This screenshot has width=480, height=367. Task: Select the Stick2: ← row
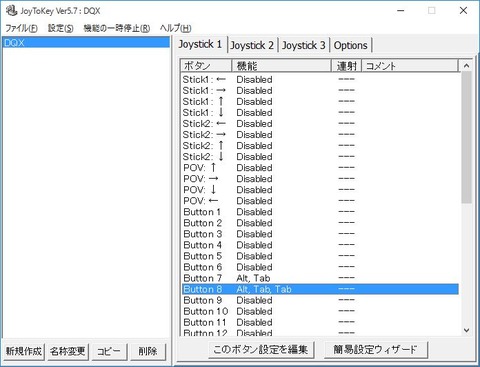tap(320, 123)
